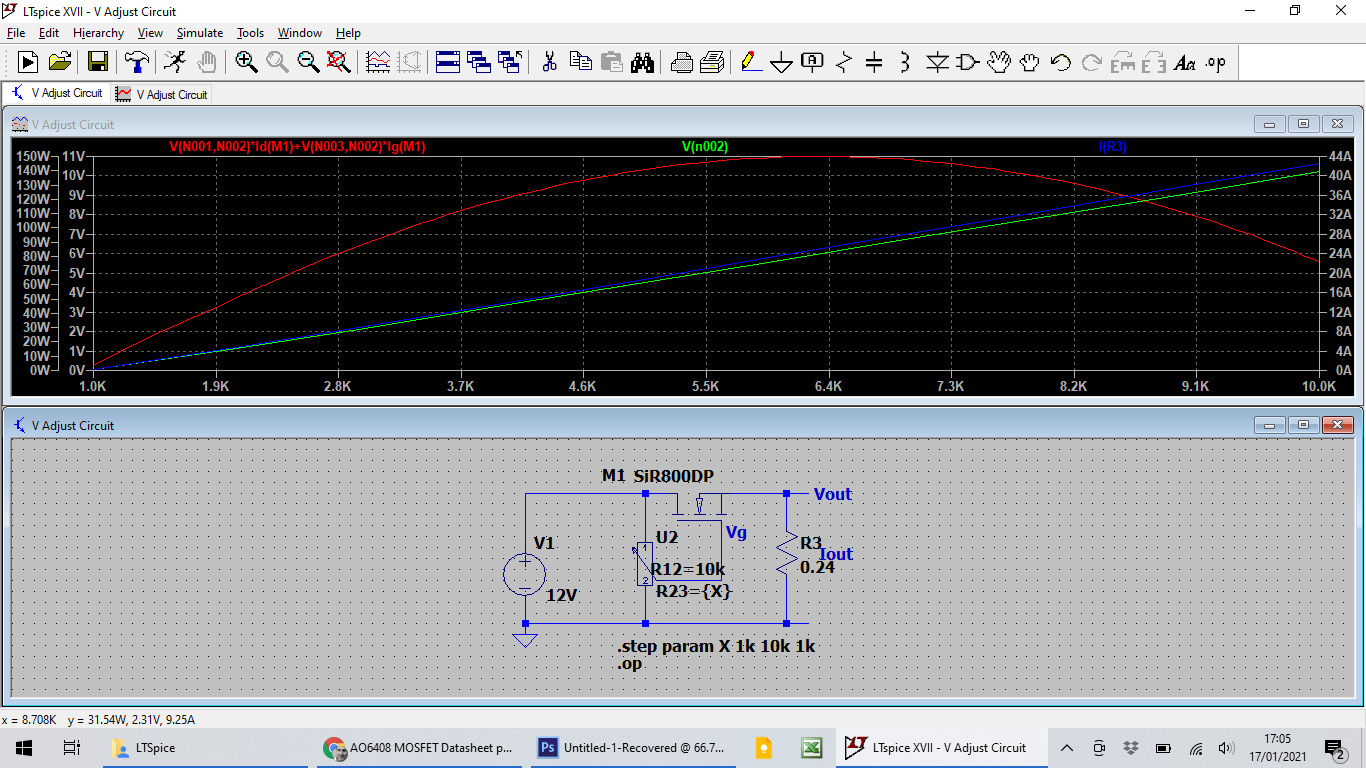Viewport: 1366px width, 768px height.
Task: Select the Text Aa tool
Action: (x=1185, y=62)
